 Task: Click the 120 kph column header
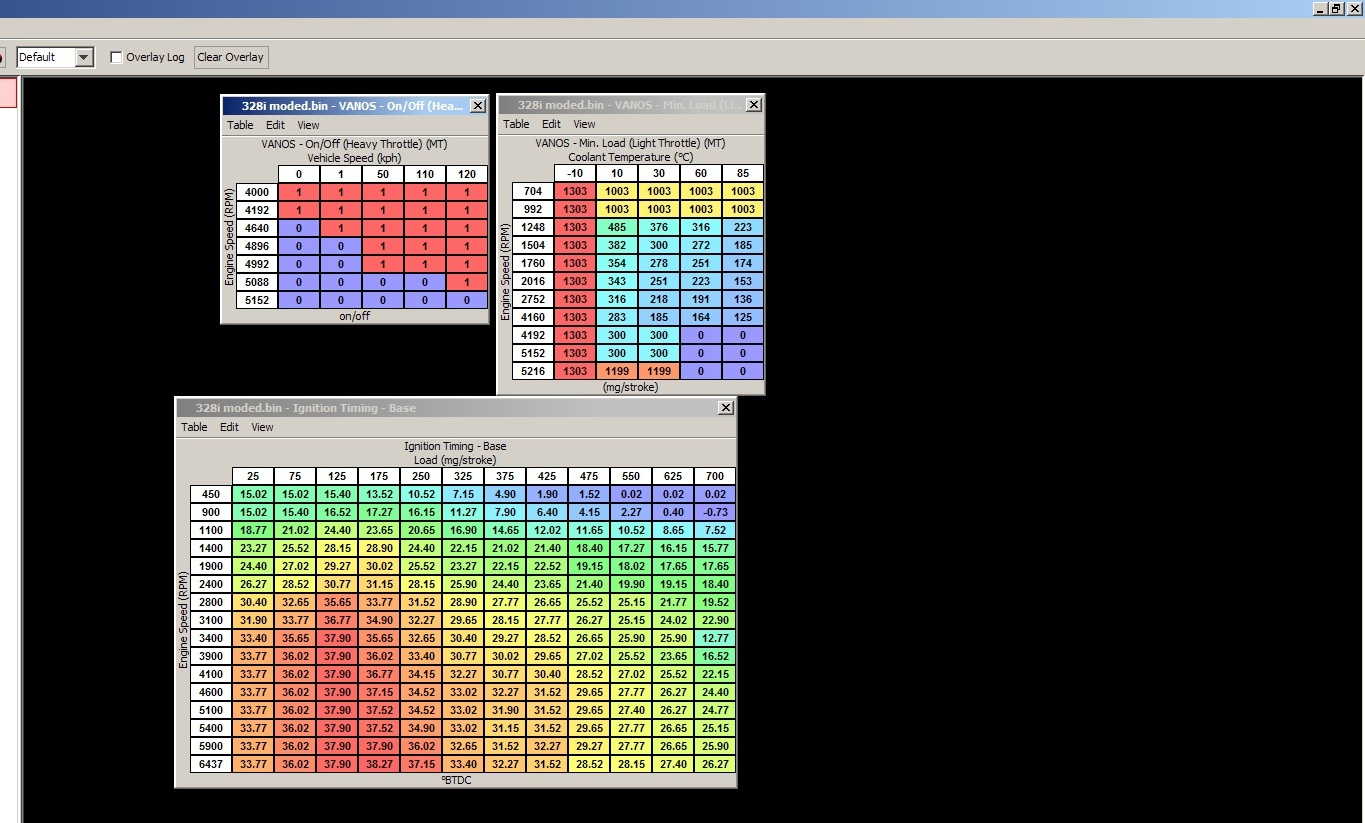pyautogui.click(x=467, y=174)
